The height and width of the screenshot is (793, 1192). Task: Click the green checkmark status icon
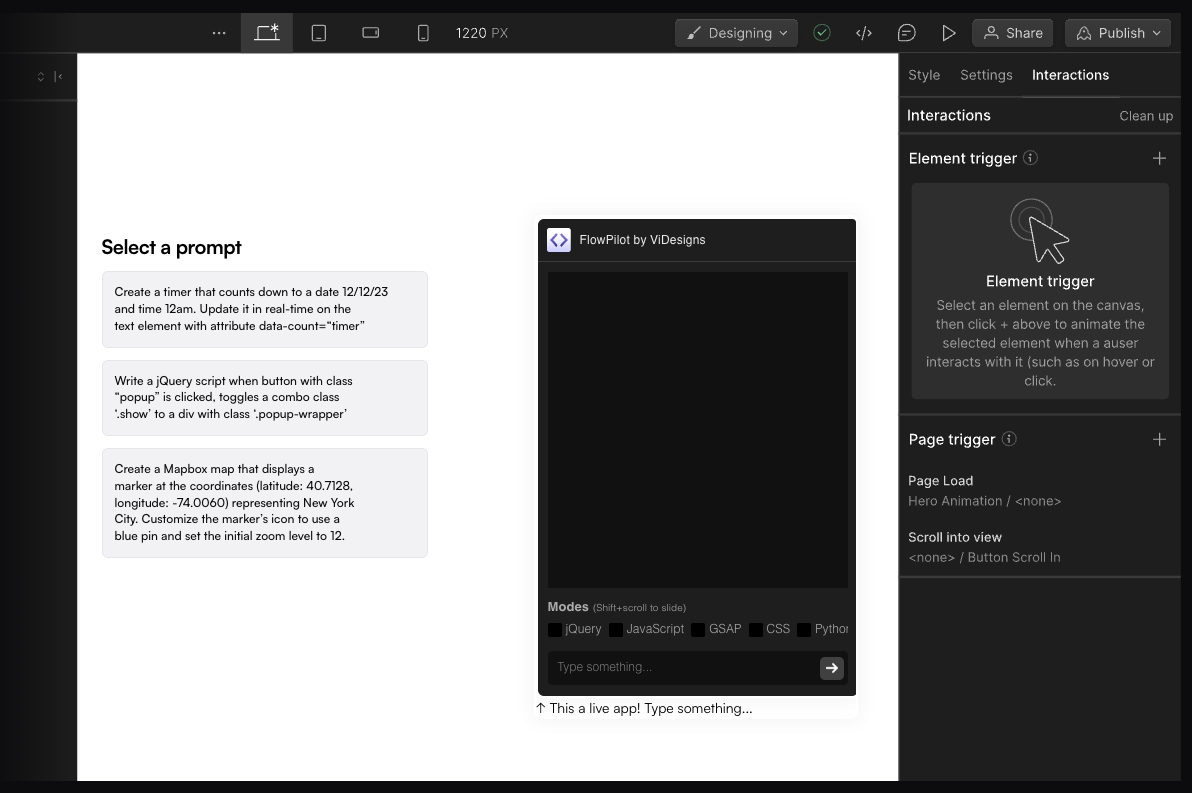pos(822,32)
